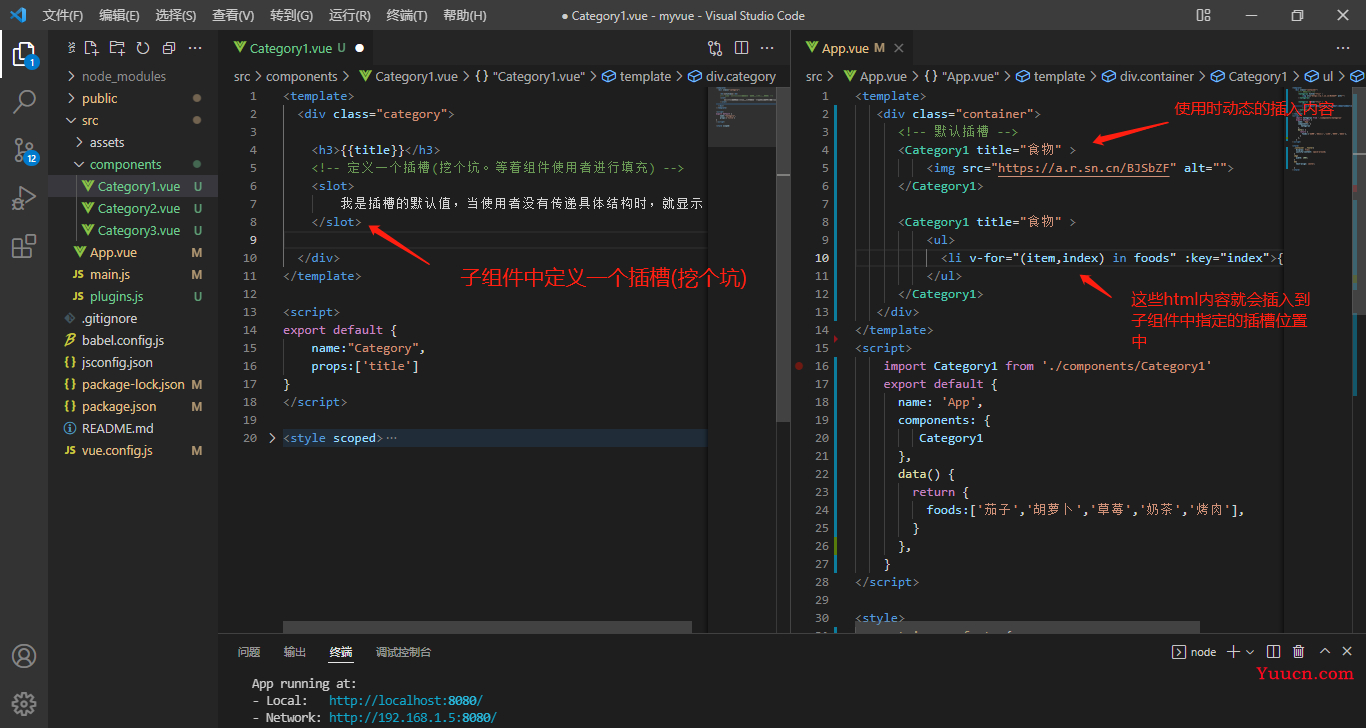Customize layout icon in title bar
1366x728 pixels.
[1203, 15]
